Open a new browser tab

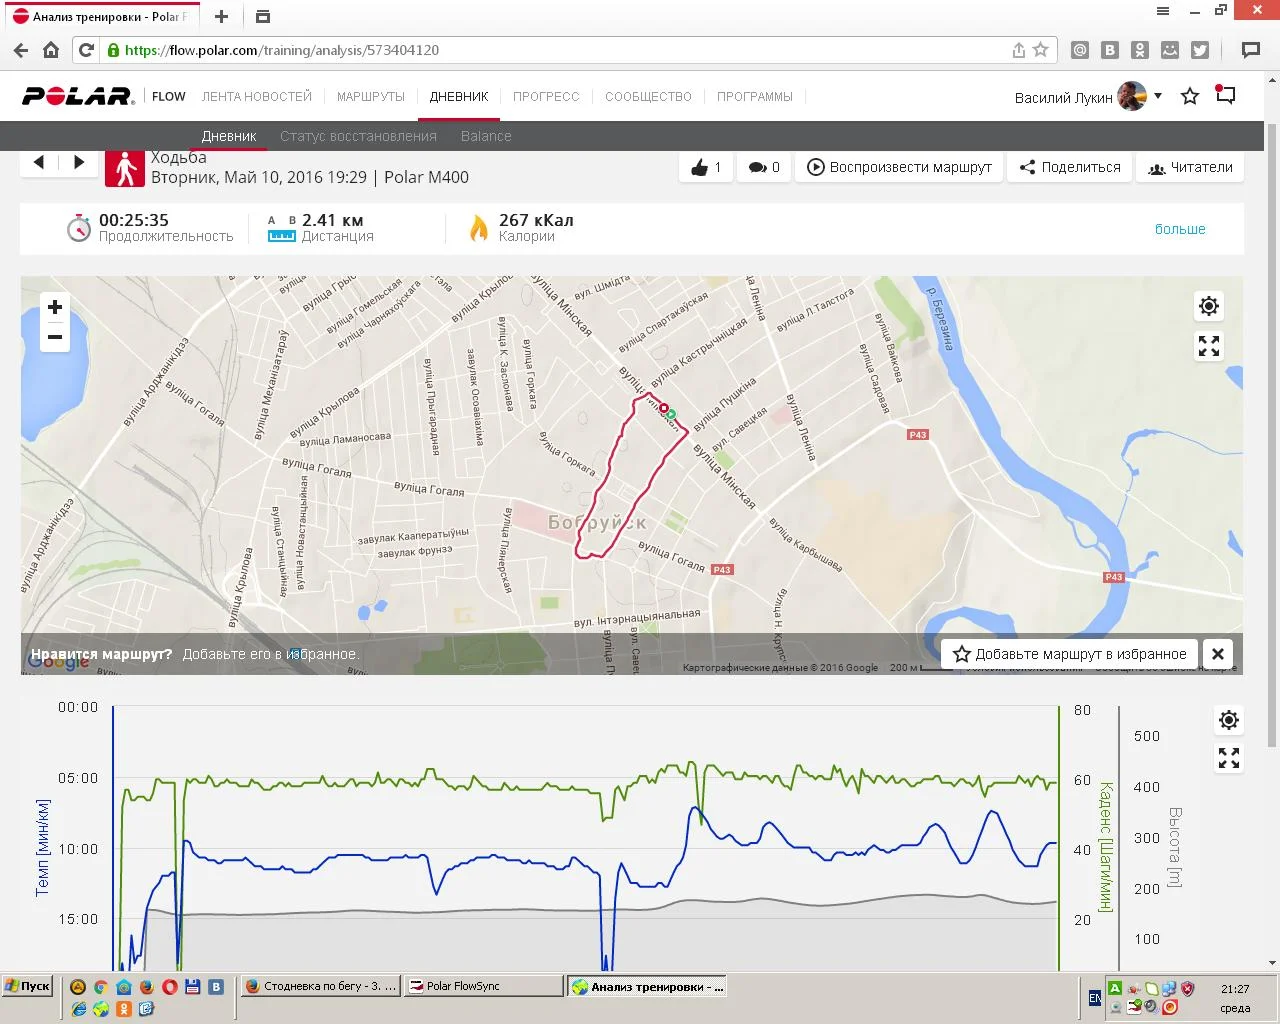point(221,16)
